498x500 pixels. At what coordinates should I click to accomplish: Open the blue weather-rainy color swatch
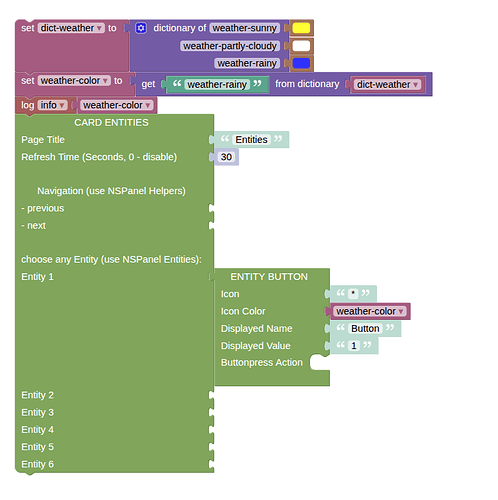(301, 63)
